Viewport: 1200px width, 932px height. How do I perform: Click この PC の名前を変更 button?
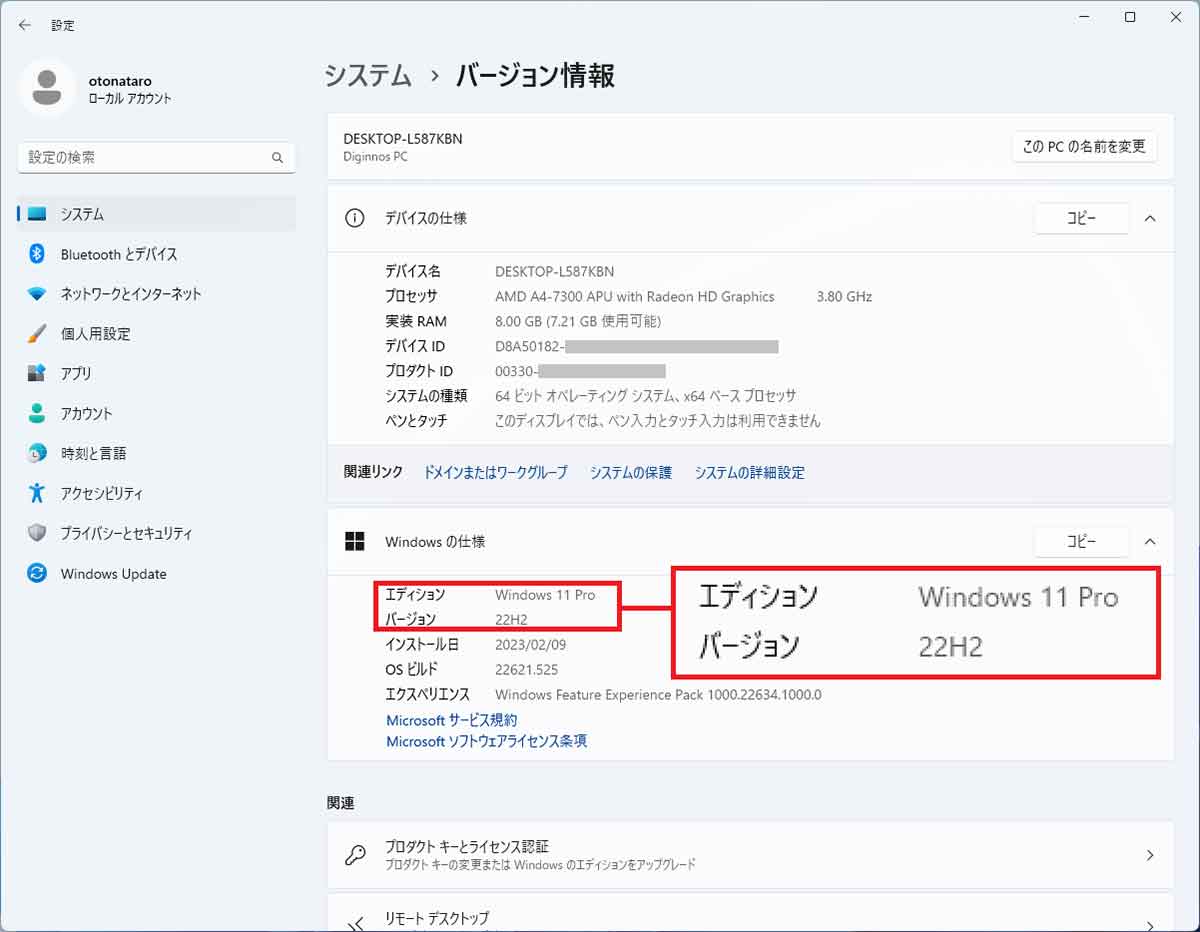[x=1084, y=146]
